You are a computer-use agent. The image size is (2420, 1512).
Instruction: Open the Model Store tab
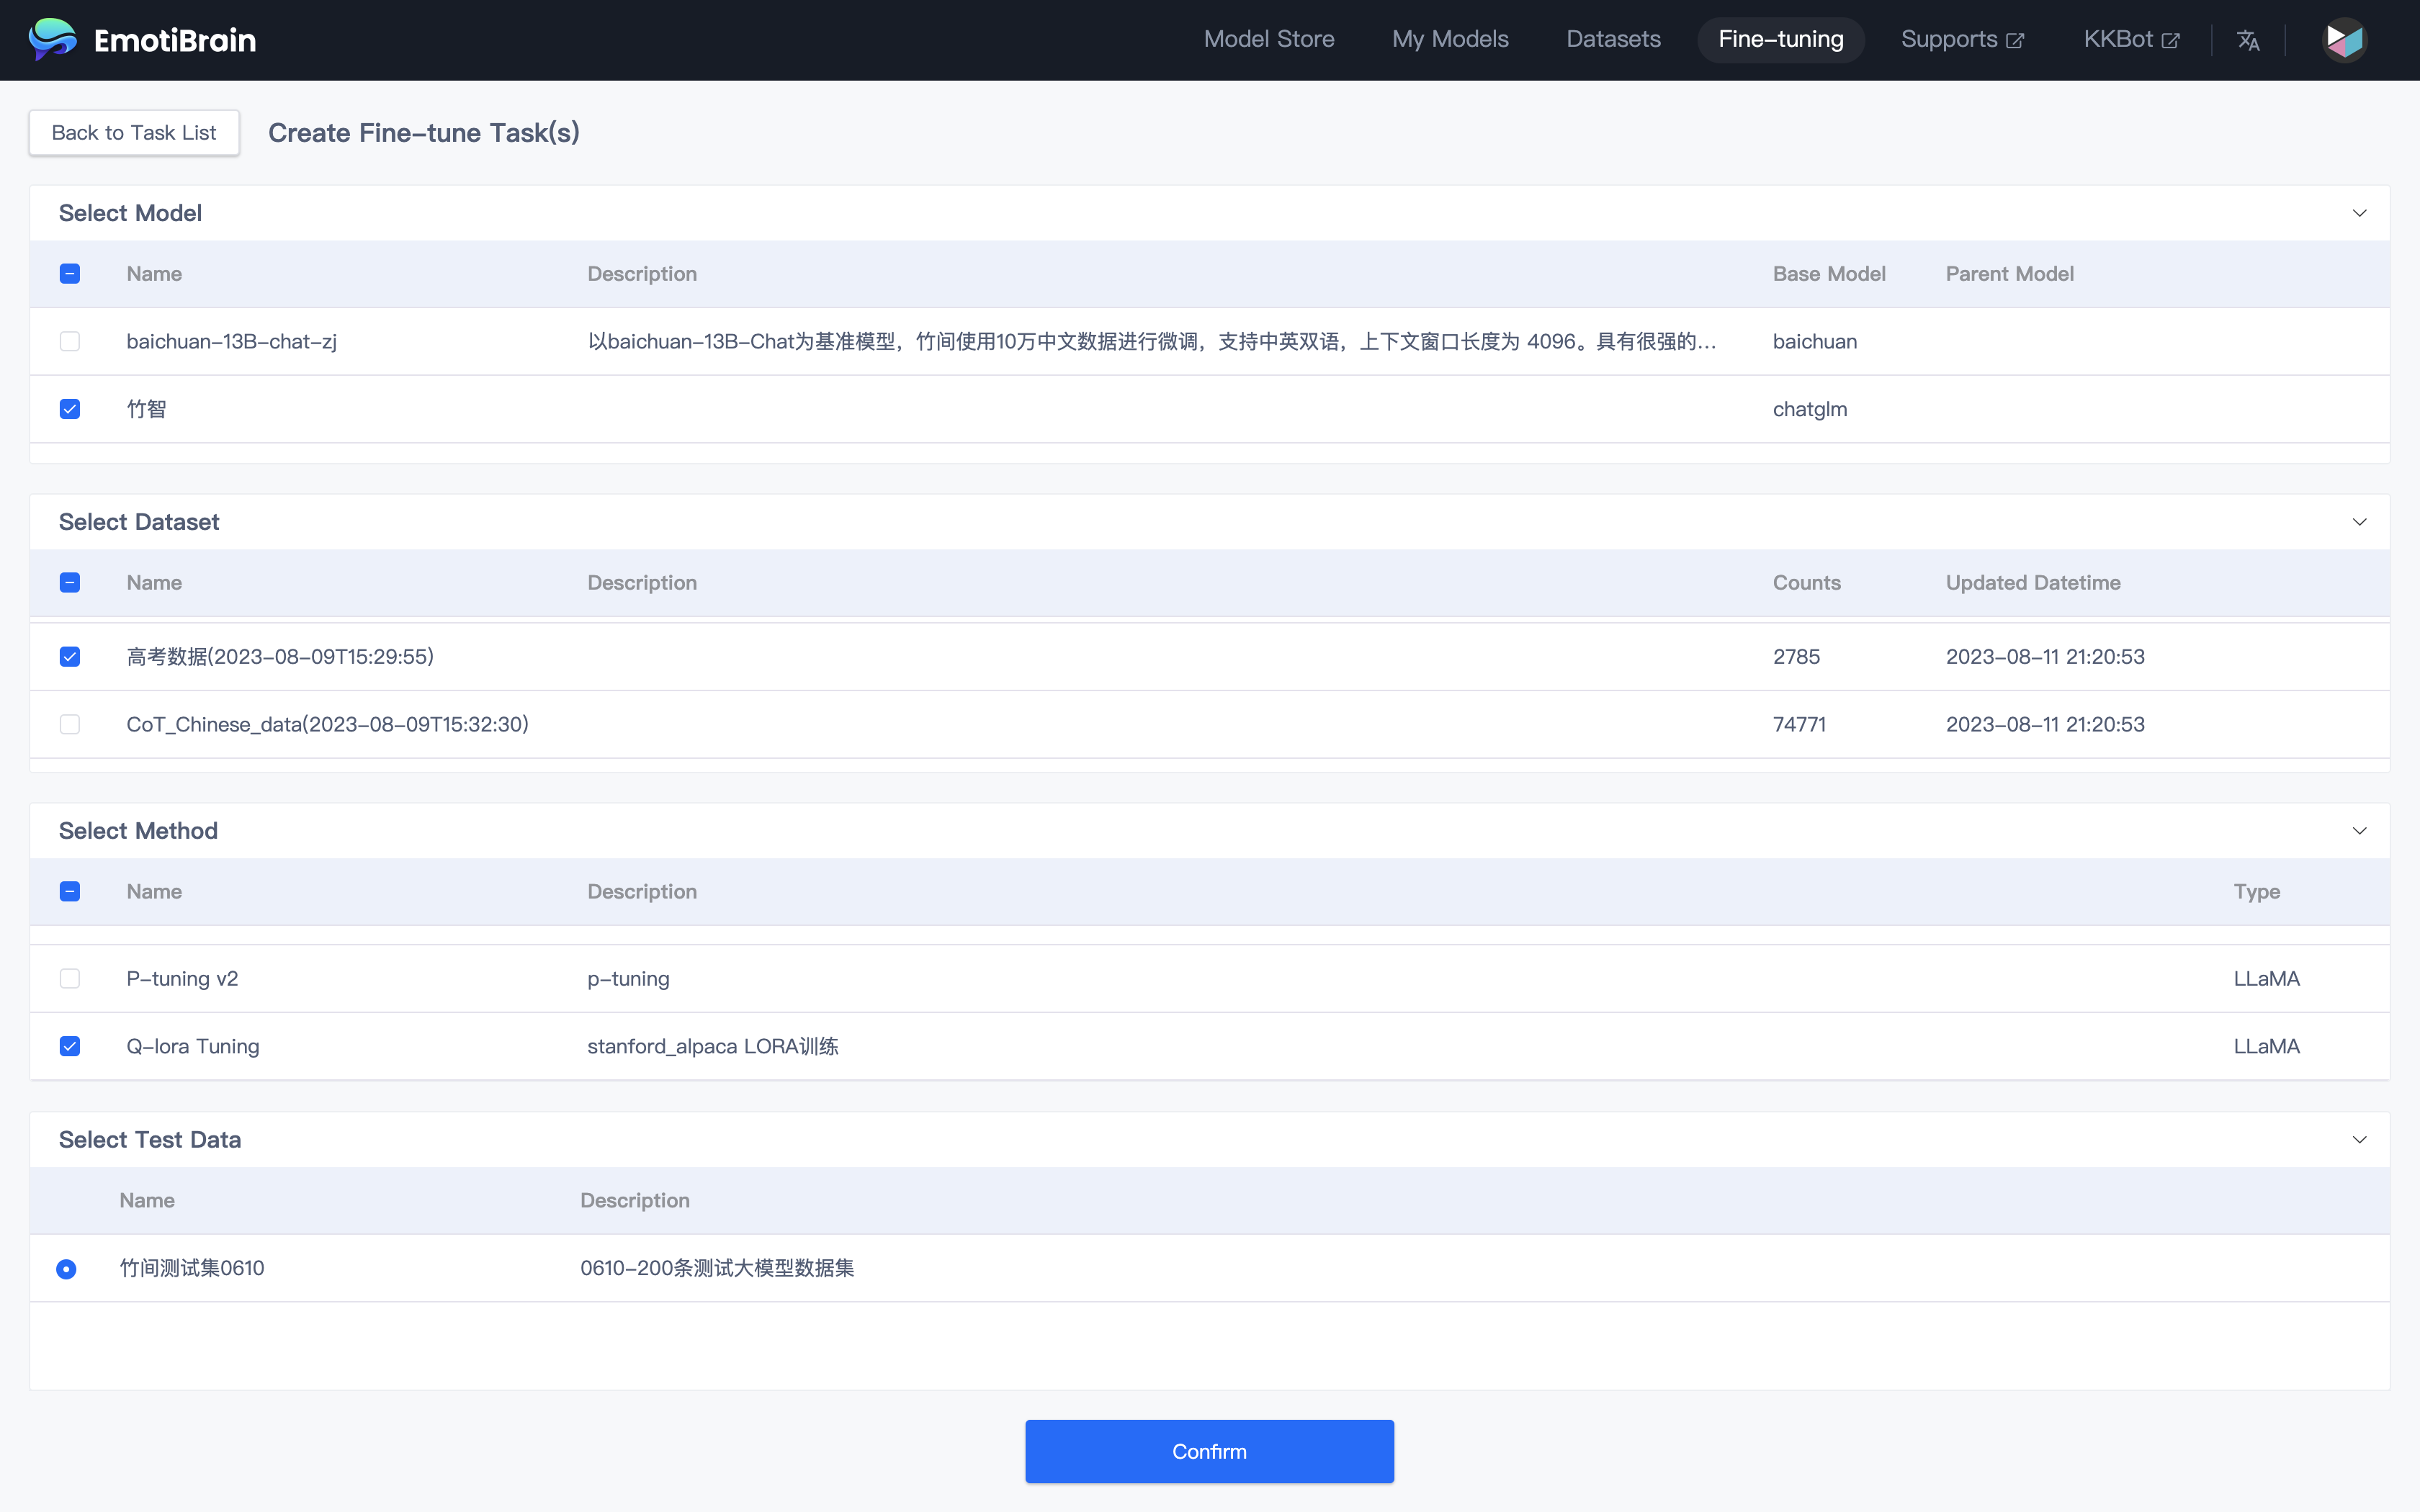click(x=1268, y=40)
